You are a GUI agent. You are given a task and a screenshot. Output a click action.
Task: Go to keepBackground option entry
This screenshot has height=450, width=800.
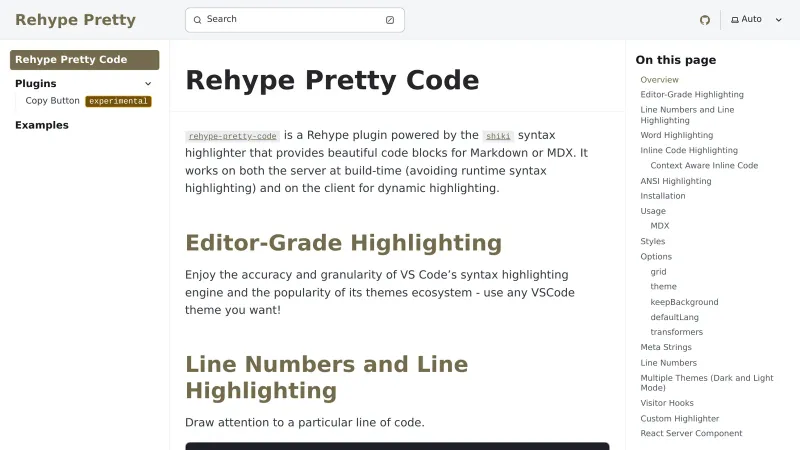684,302
